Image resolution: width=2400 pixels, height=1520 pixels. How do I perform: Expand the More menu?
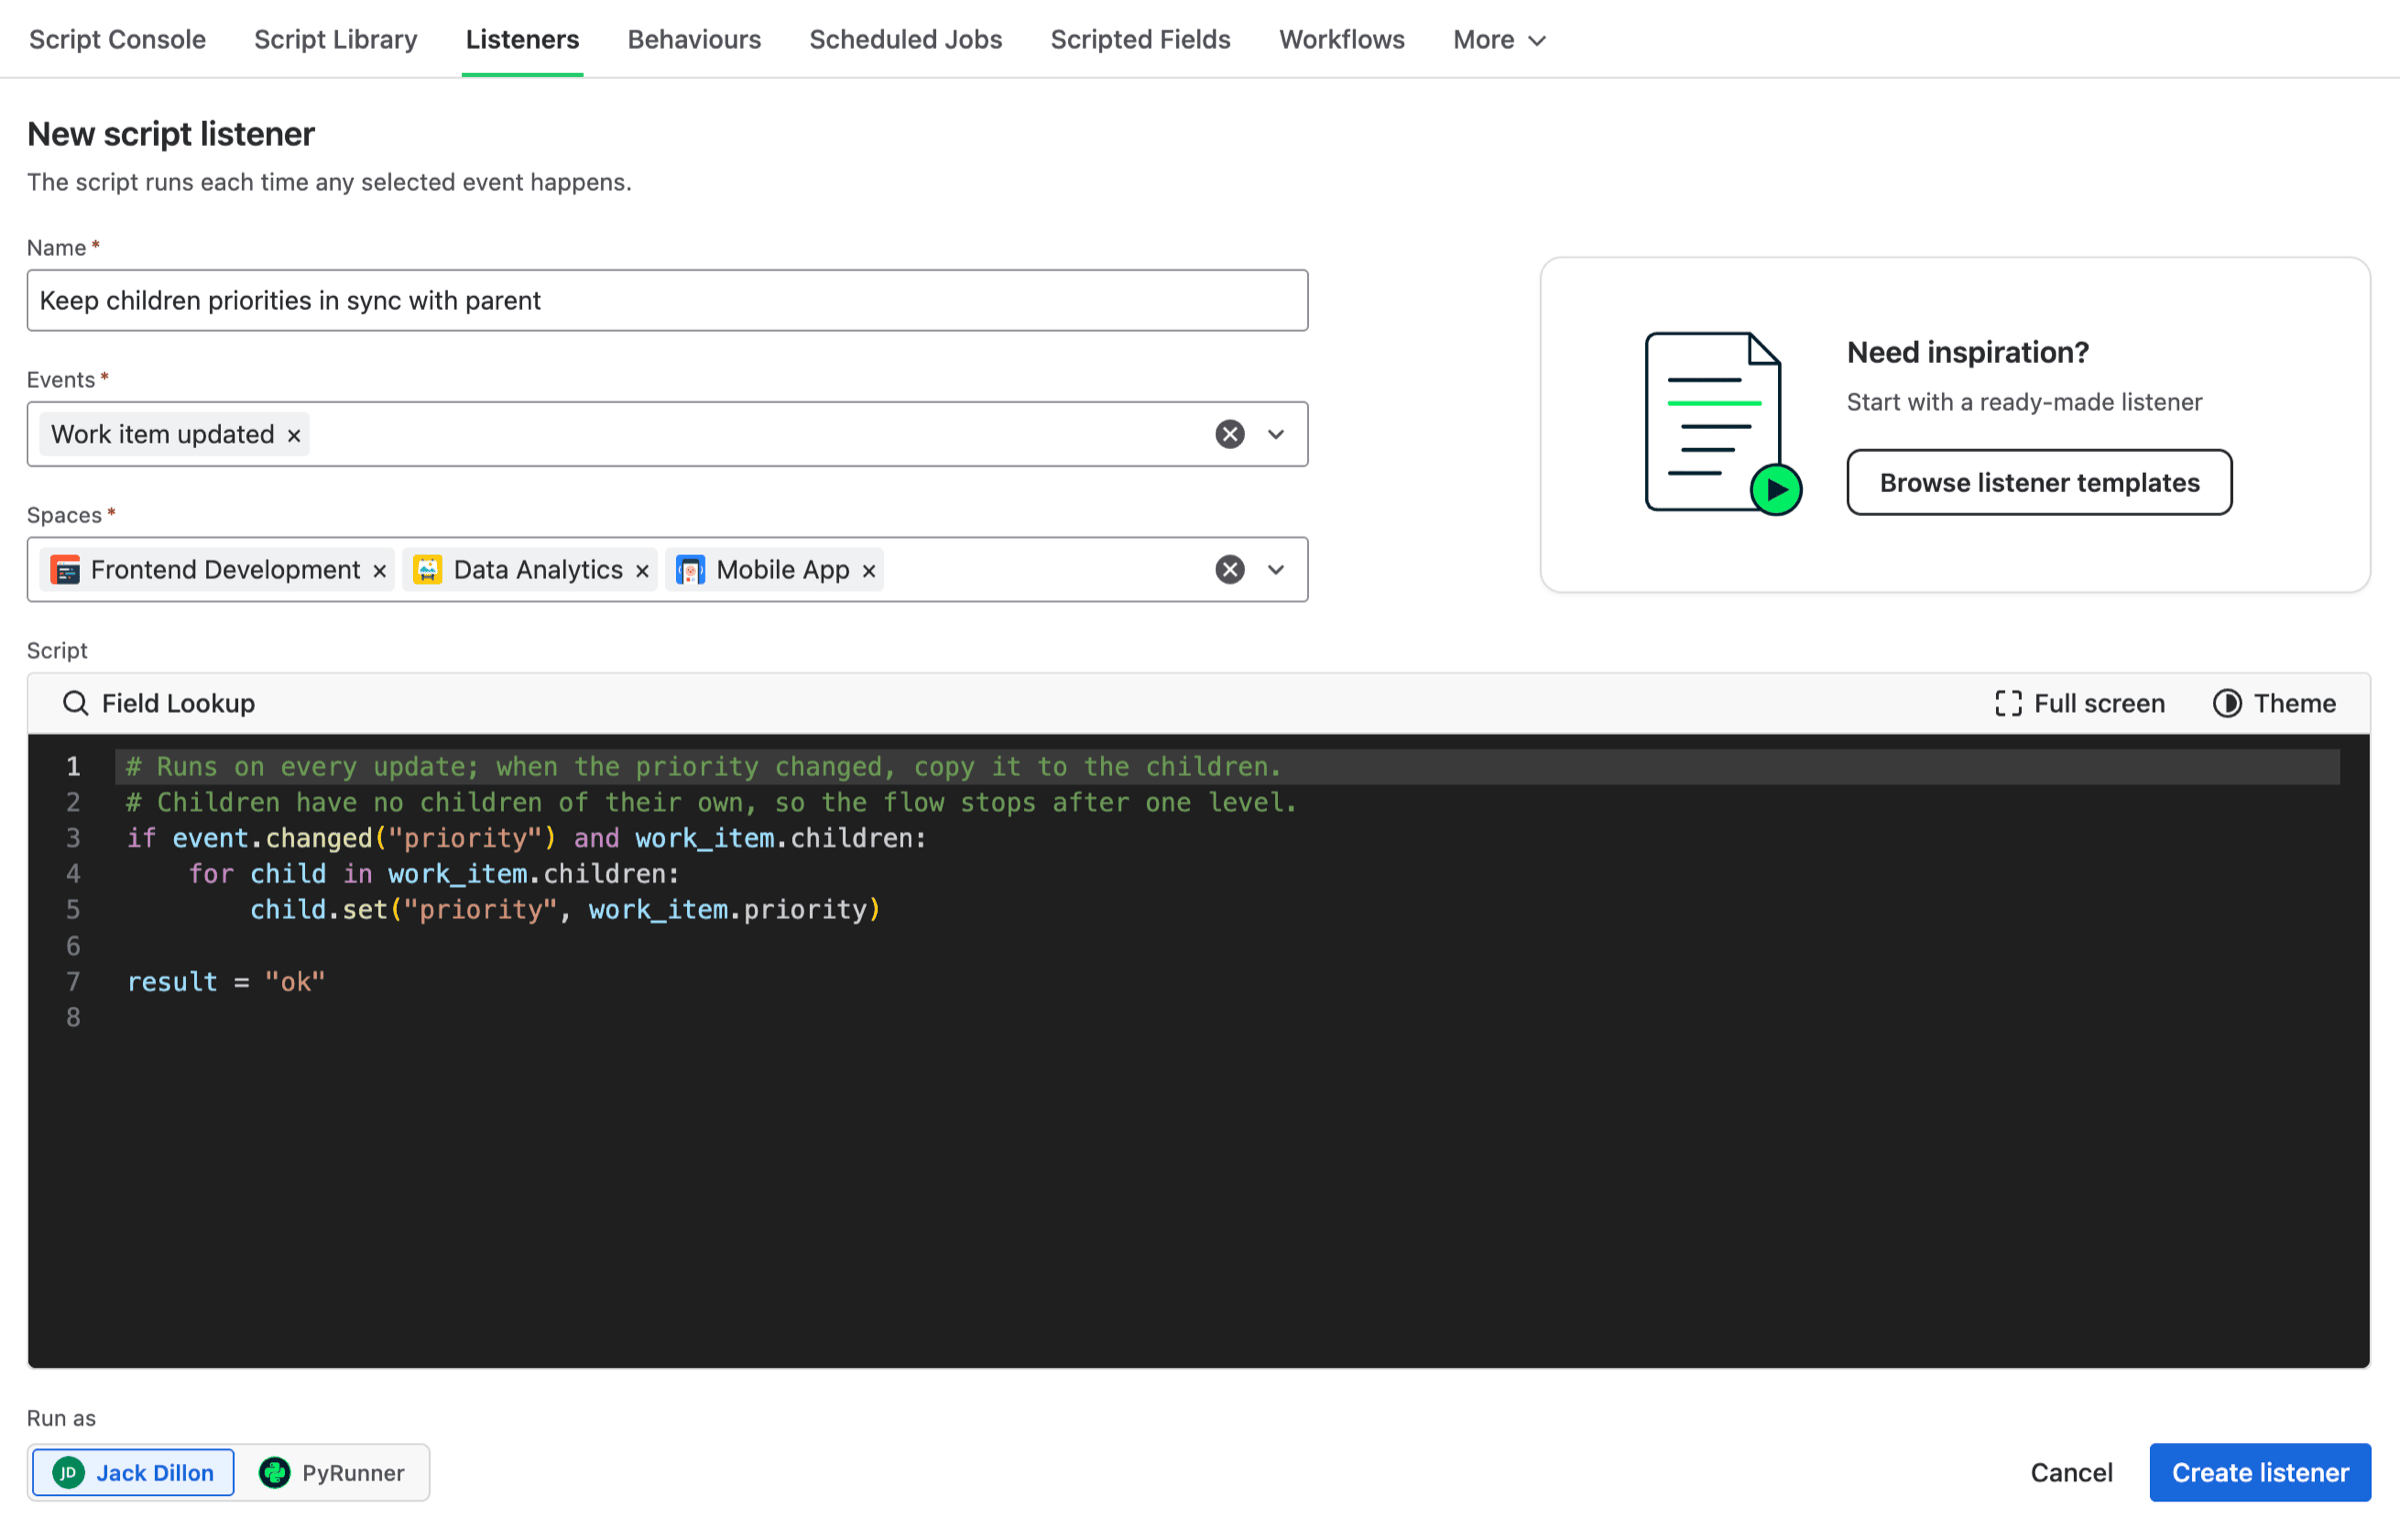1499,40
